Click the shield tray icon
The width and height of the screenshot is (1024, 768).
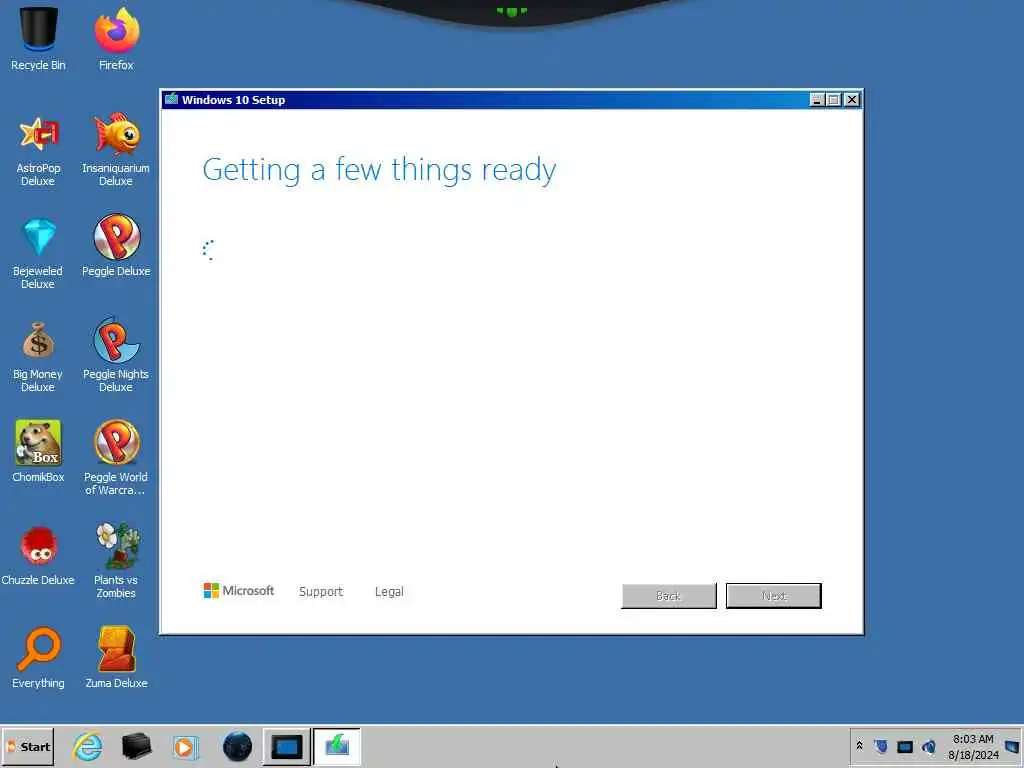click(x=880, y=746)
